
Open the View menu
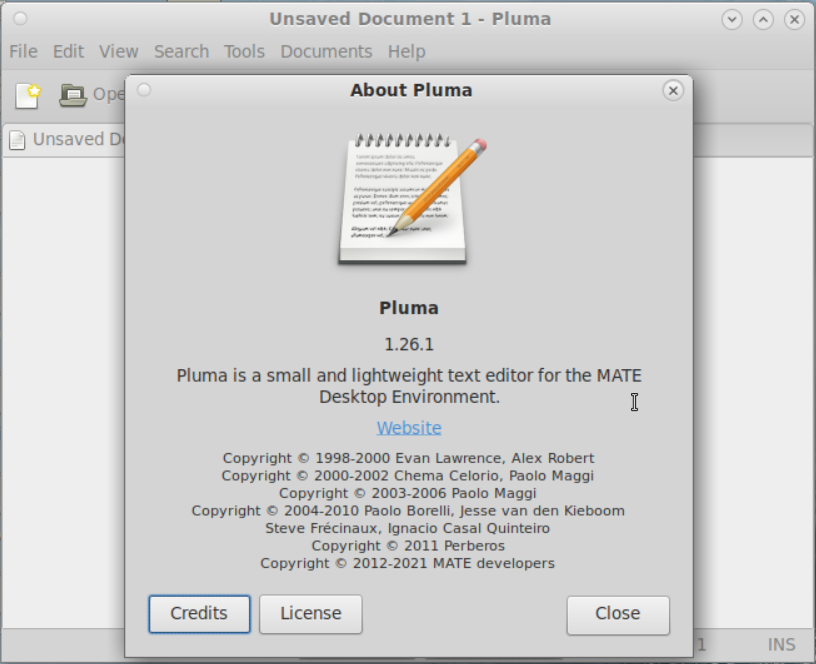119,51
